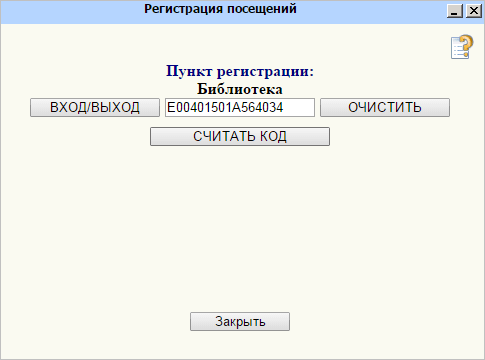Screen dimensions: 485x360
Task: Minimize the Регистрация посещений window
Action: 455,11
